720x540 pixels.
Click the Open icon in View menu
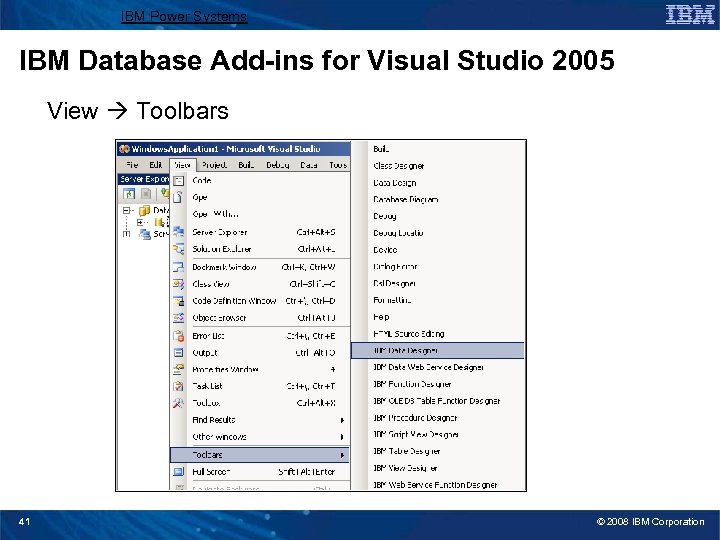pos(179,197)
